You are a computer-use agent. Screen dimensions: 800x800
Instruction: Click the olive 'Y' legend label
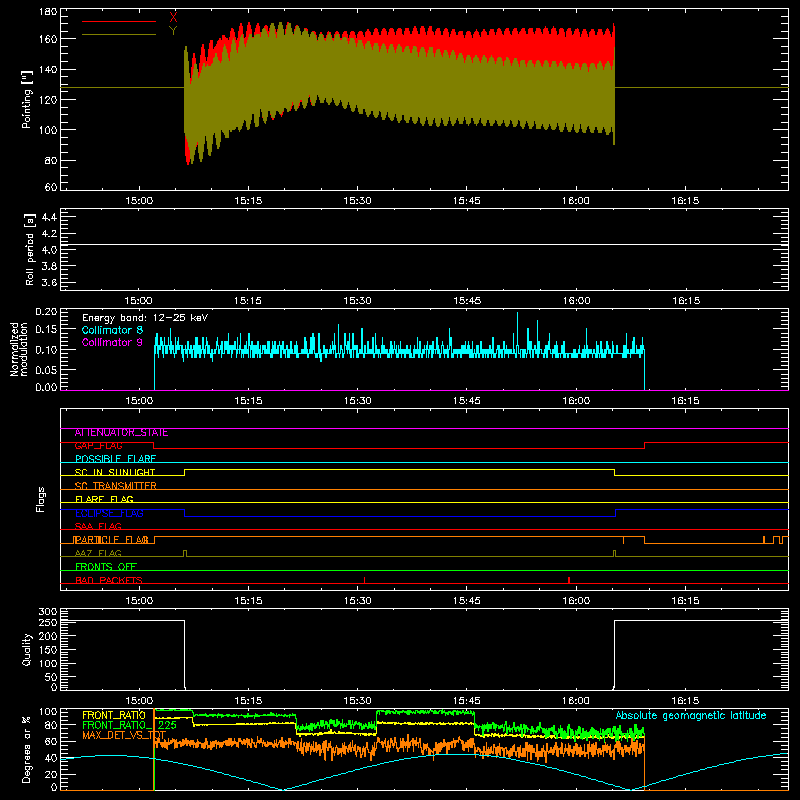pos(173,31)
